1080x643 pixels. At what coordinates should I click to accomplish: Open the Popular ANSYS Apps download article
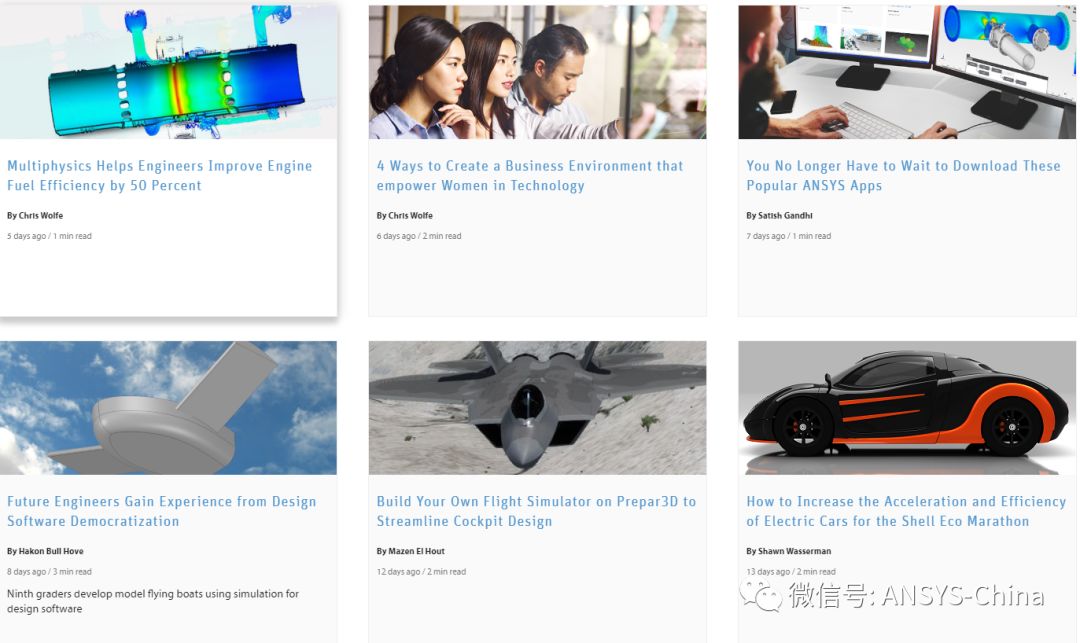[x=903, y=176]
